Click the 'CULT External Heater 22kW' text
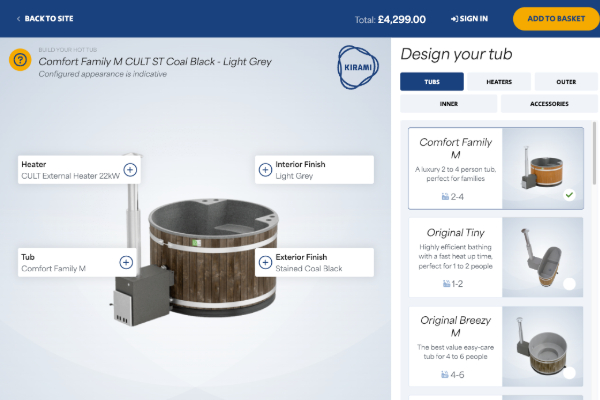 click(70, 176)
